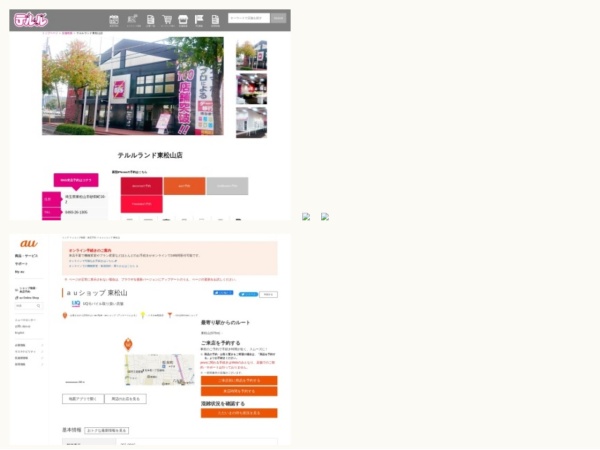Click the gray search button in the header
This screenshot has height=450, width=600.
(279, 18)
